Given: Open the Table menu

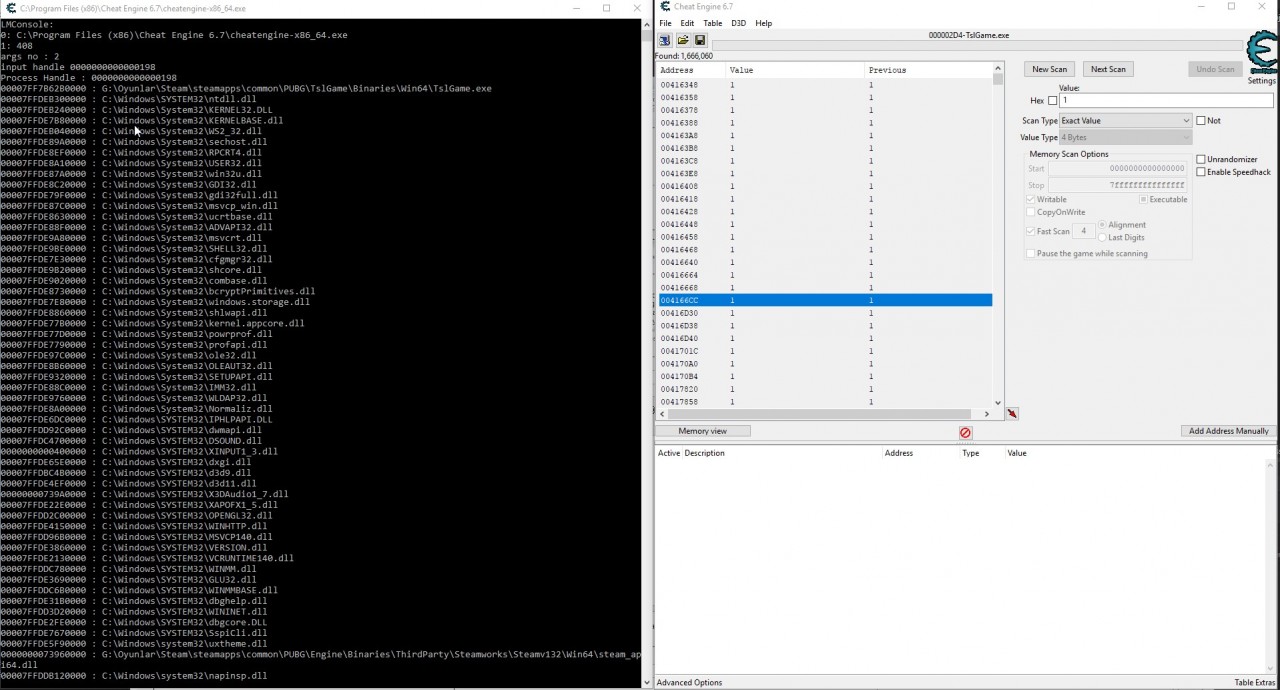Looking at the screenshot, I should (x=712, y=23).
